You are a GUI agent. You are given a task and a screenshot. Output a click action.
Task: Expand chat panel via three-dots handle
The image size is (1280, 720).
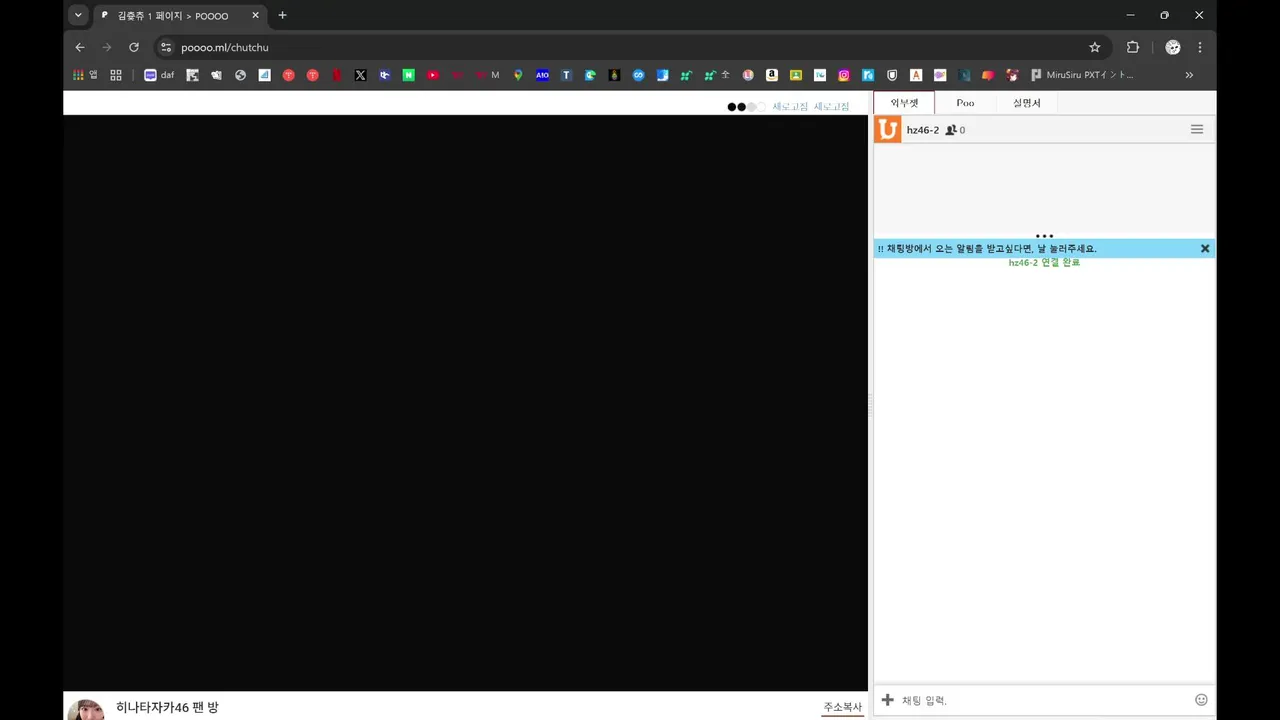1044,236
